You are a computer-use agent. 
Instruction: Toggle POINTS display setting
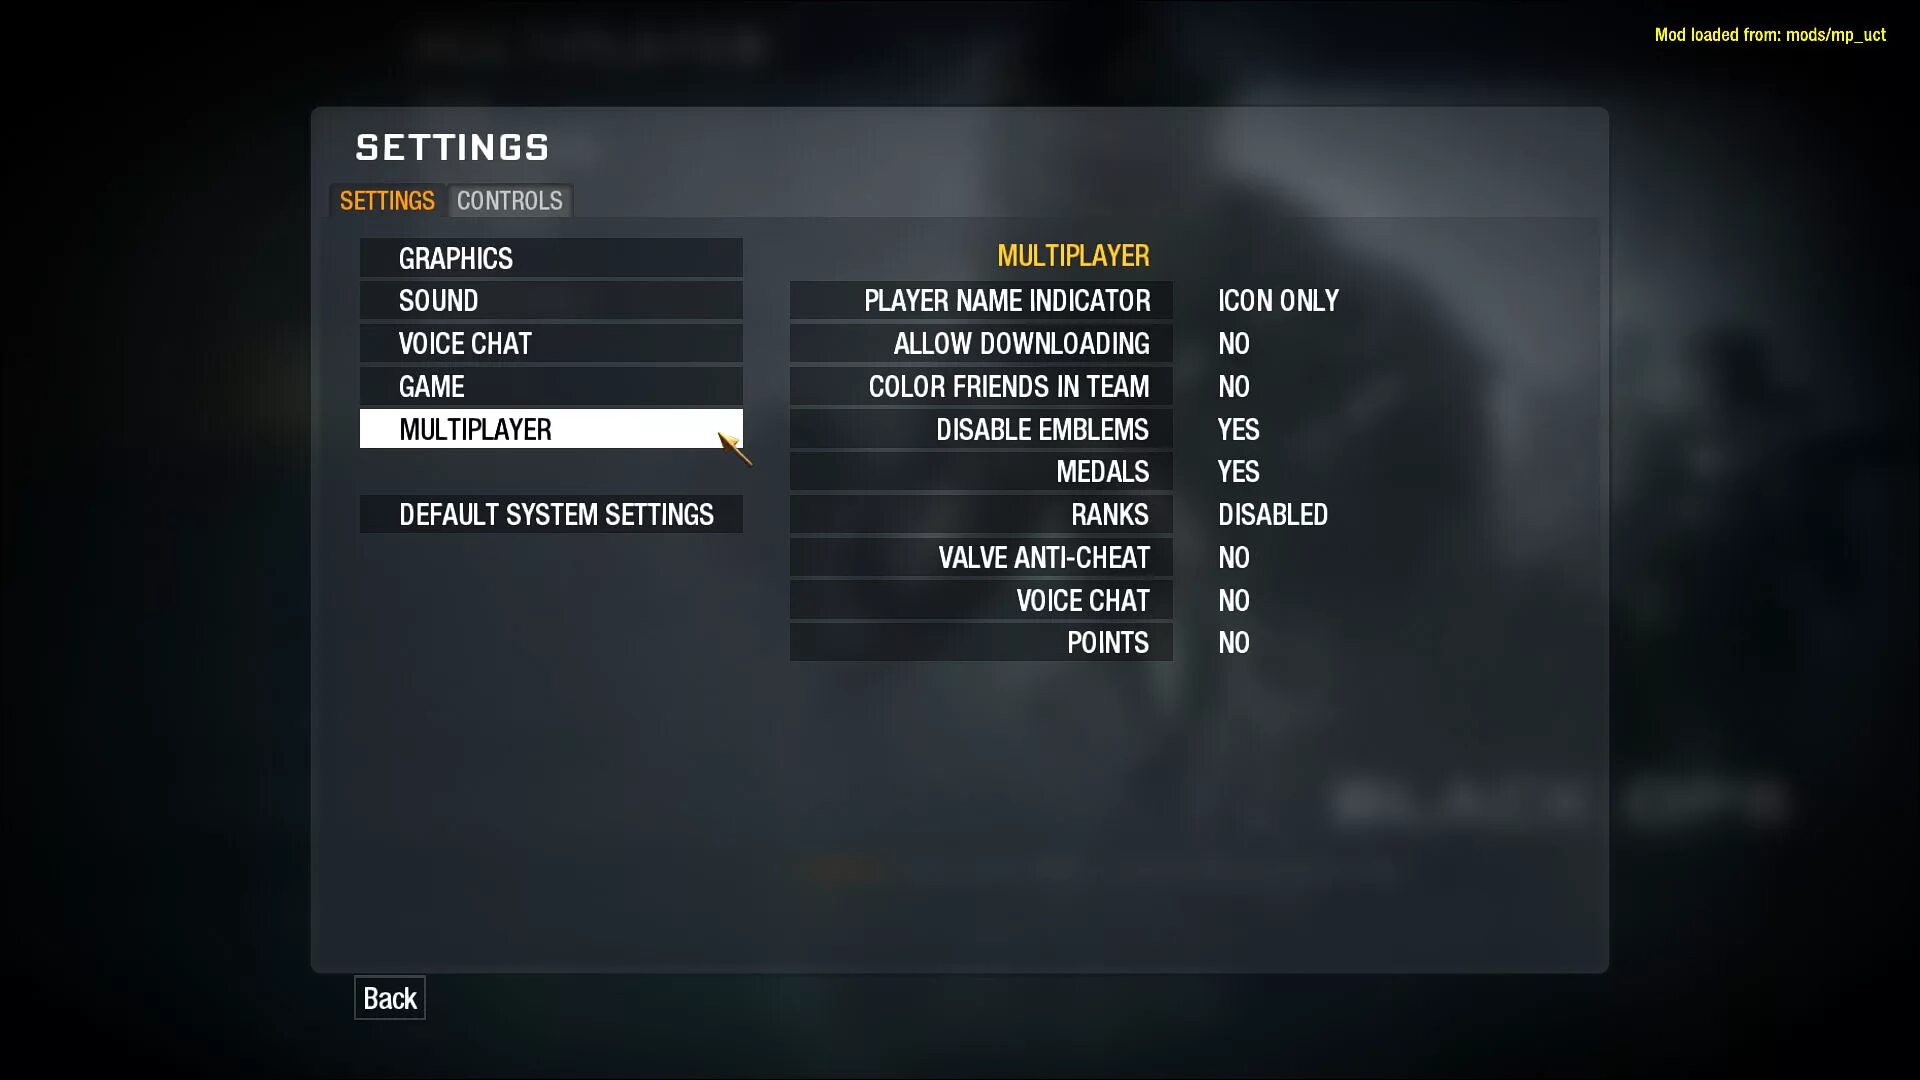coord(1234,642)
